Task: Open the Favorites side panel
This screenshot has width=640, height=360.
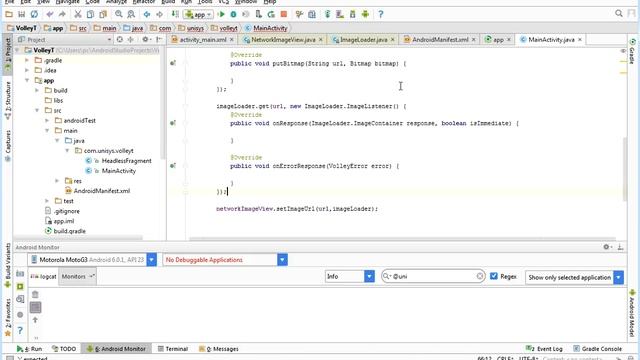Action: pos(7,317)
